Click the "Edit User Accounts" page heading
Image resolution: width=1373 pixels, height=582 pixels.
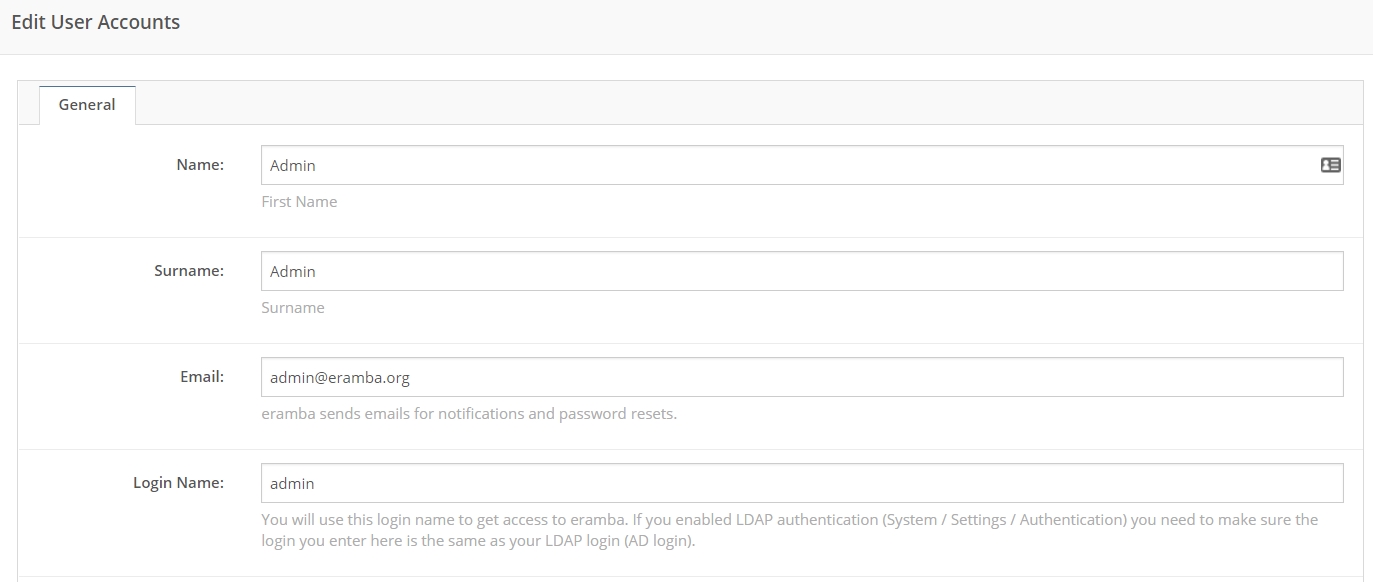[x=96, y=22]
